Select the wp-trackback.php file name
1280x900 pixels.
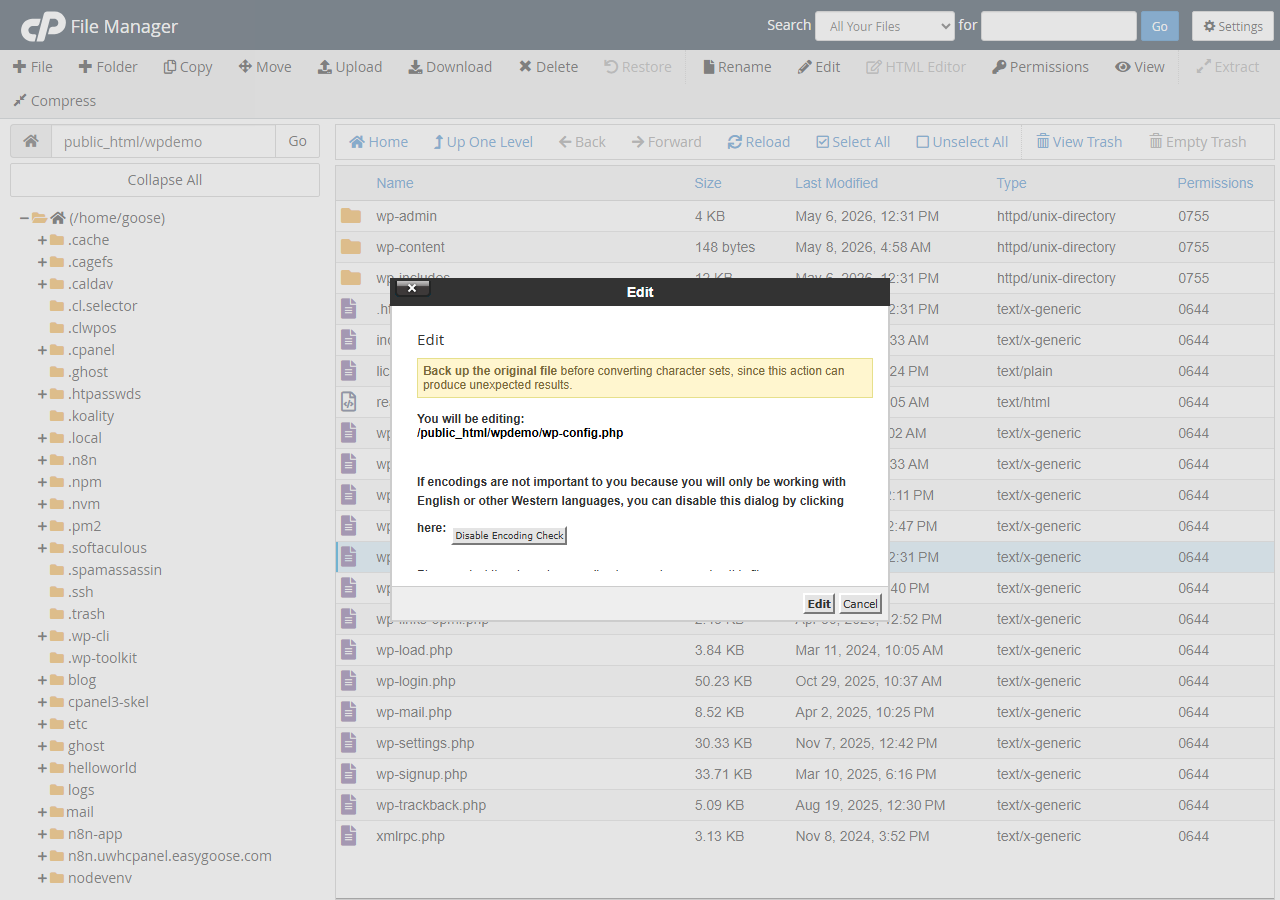pyautogui.click(x=431, y=805)
